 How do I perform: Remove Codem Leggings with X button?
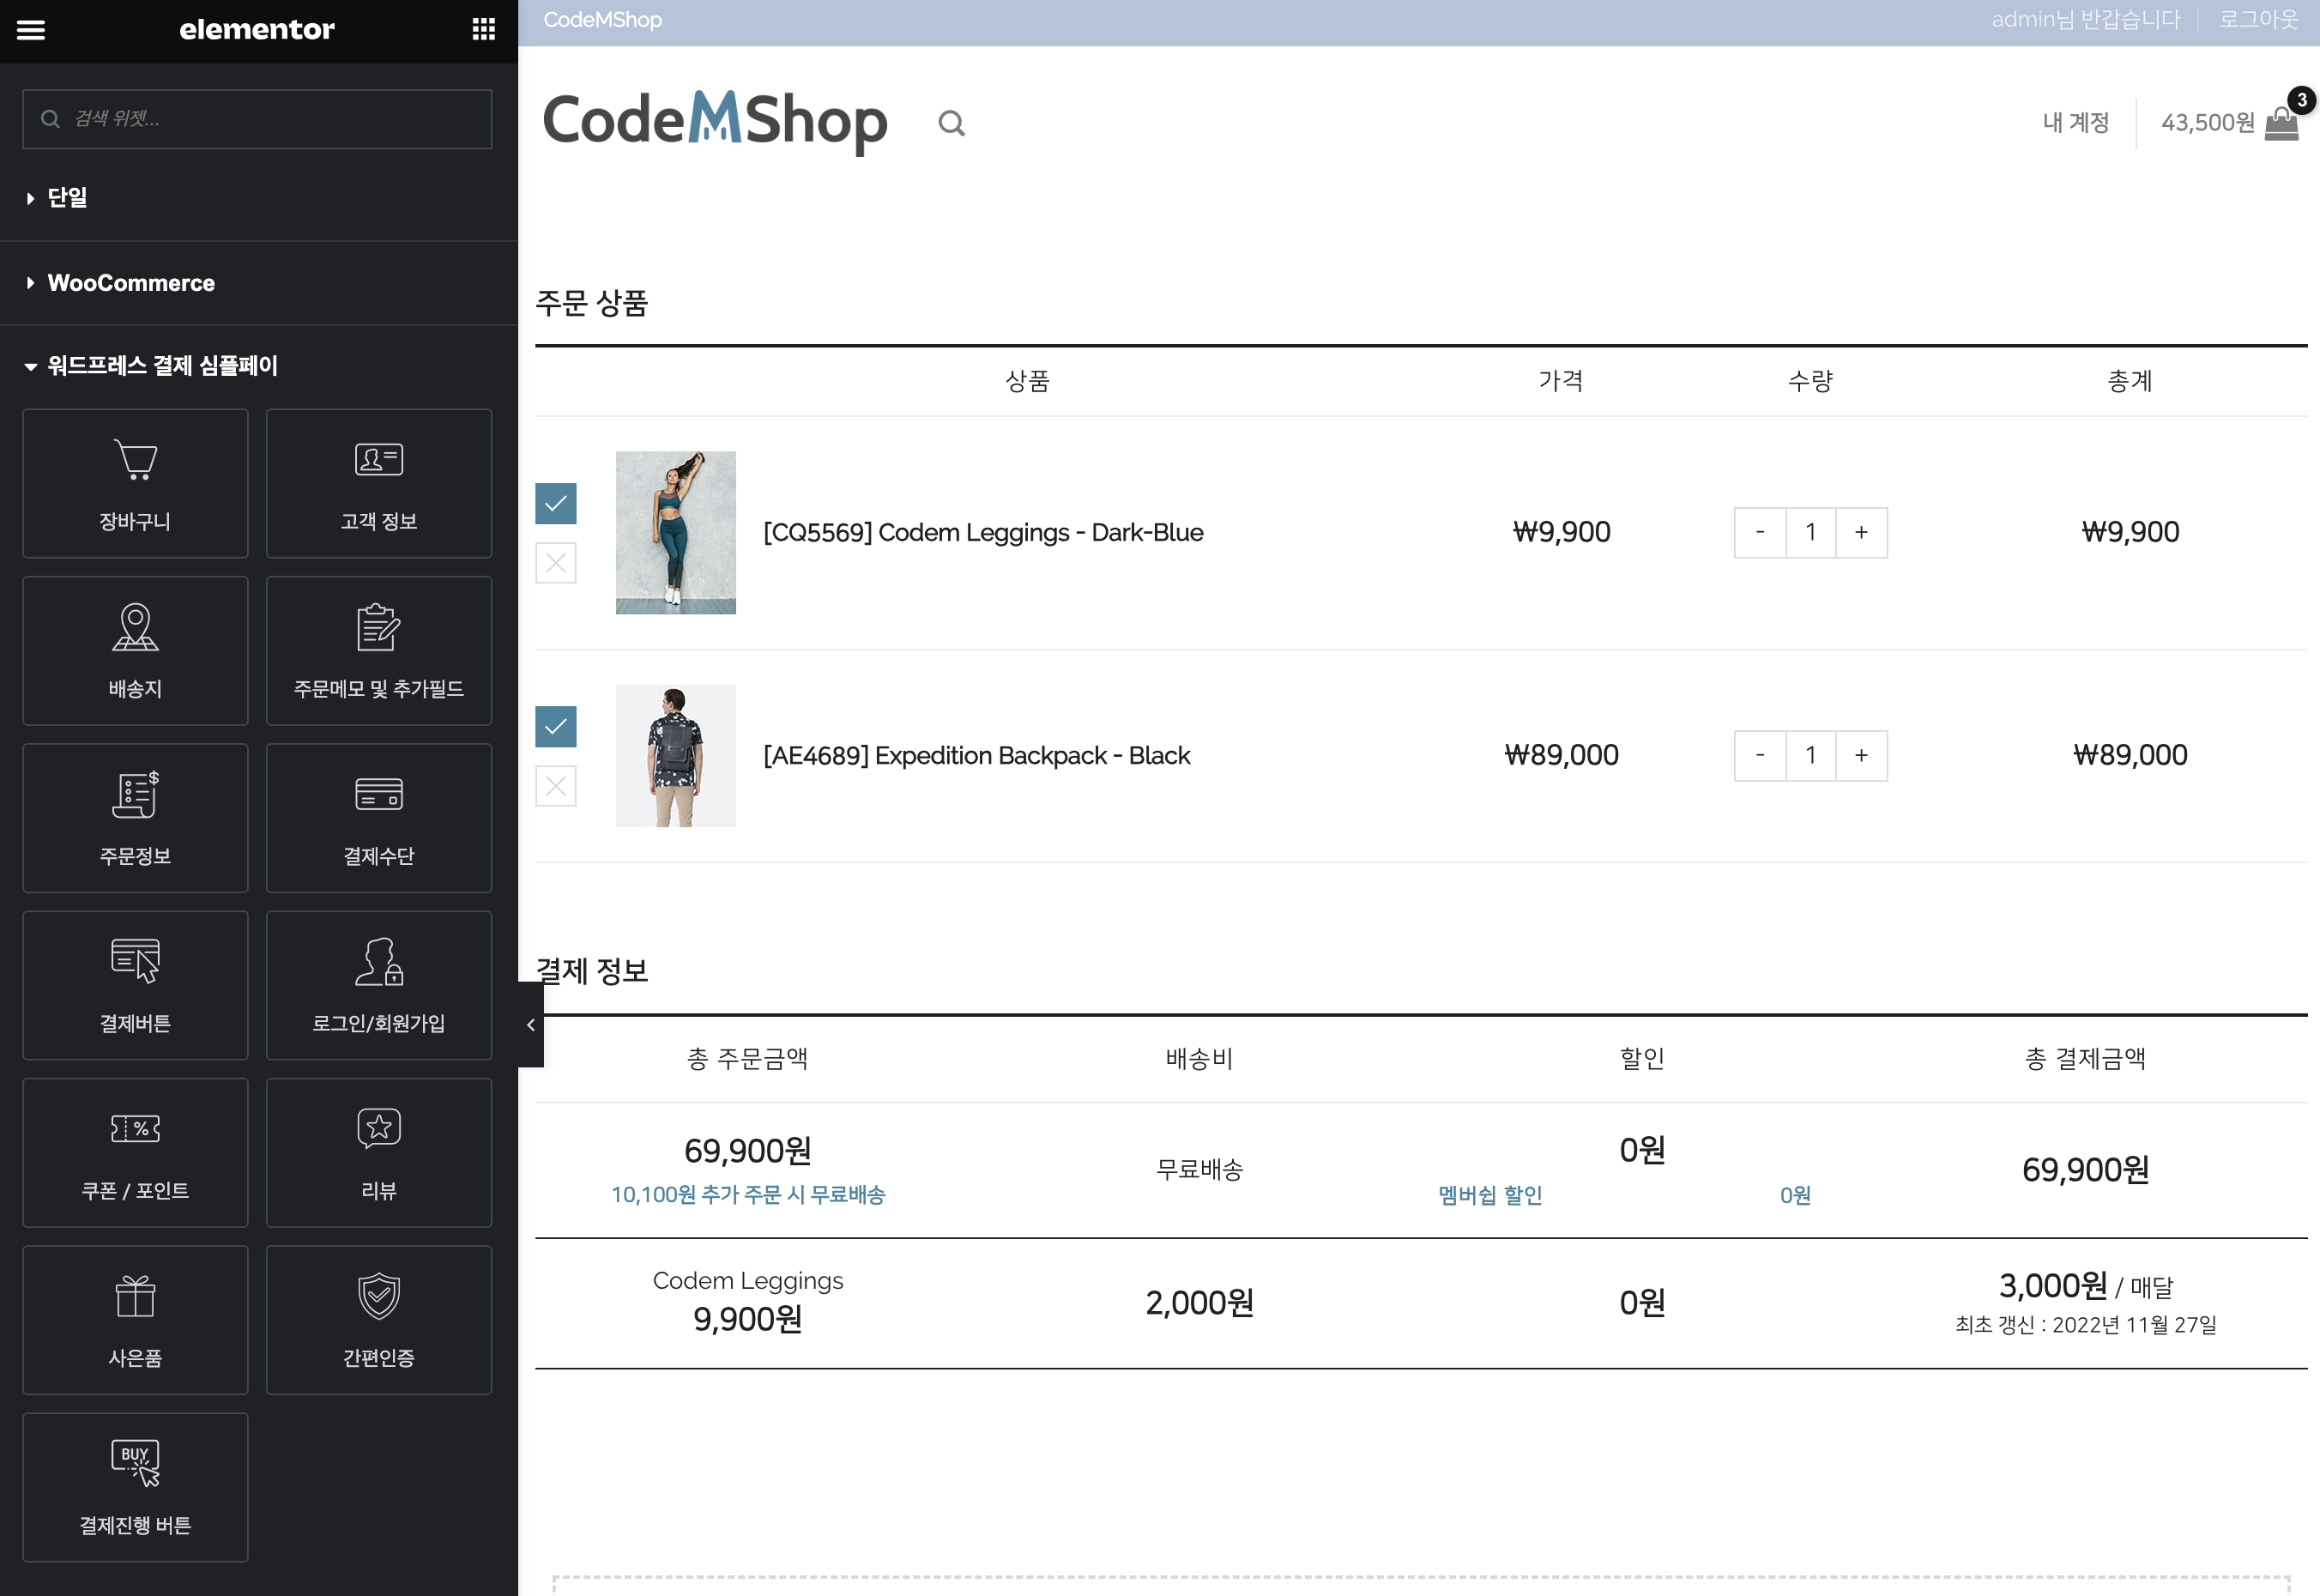click(556, 563)
